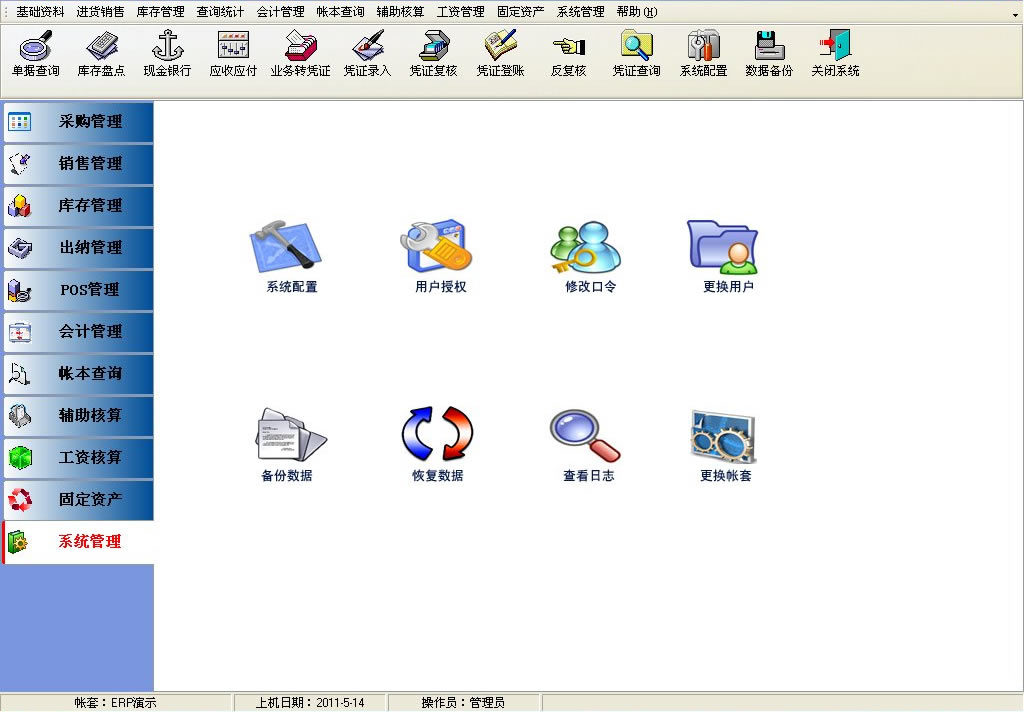Switch to 采购管理 sidebar section
Viewport: 1024px width, 712px height.
click(x=78, y=122)
